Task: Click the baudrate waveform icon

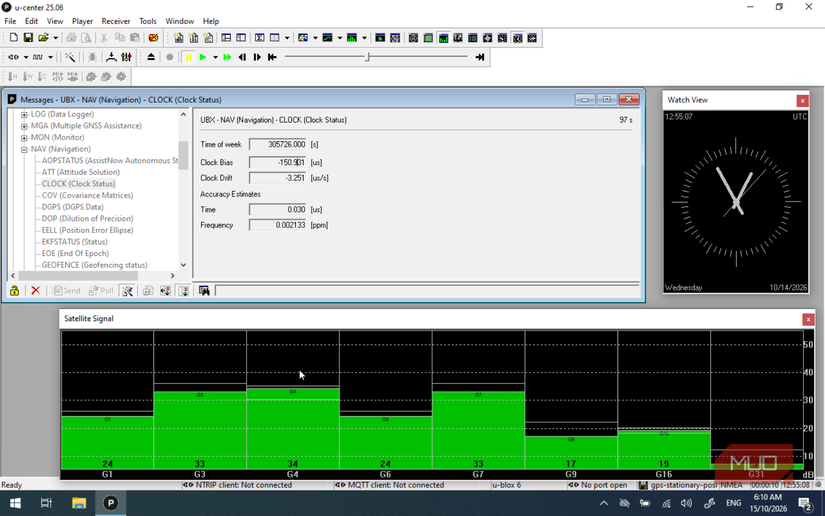Action: 37,57
